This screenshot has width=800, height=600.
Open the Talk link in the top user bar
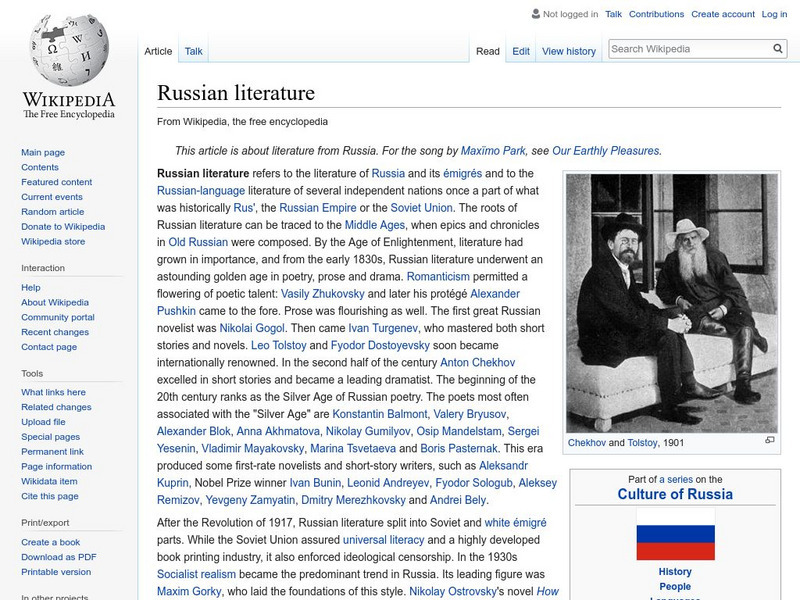tap(613, 14)
